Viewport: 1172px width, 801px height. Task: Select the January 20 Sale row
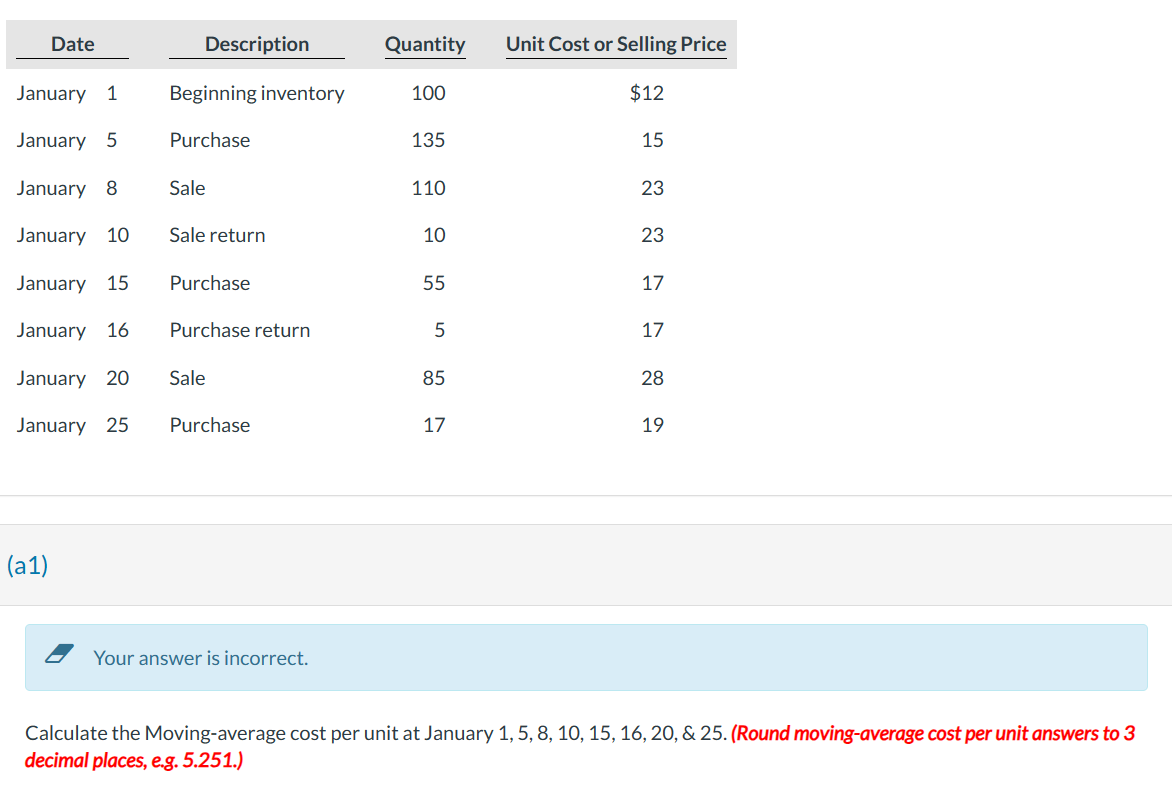pos(187,378)
